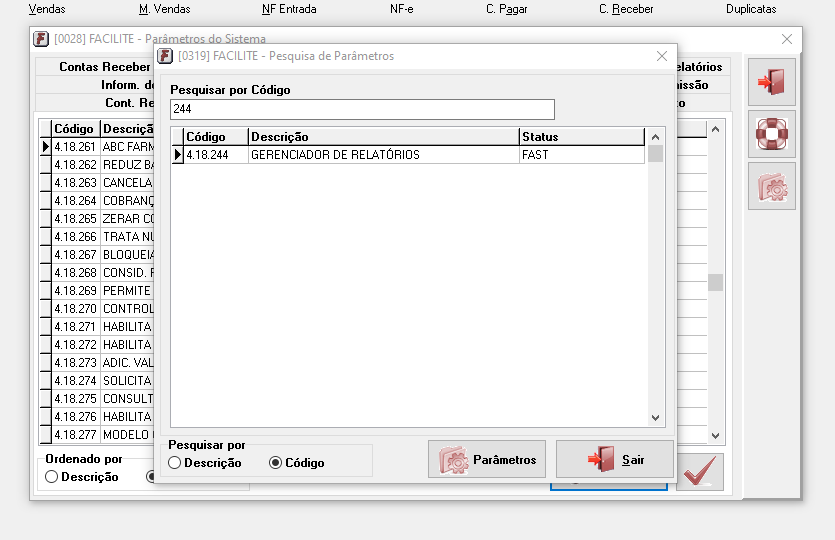Open the Duplicatas menu
This screenshot has width=835, height=540.
[x=751, y=9]
